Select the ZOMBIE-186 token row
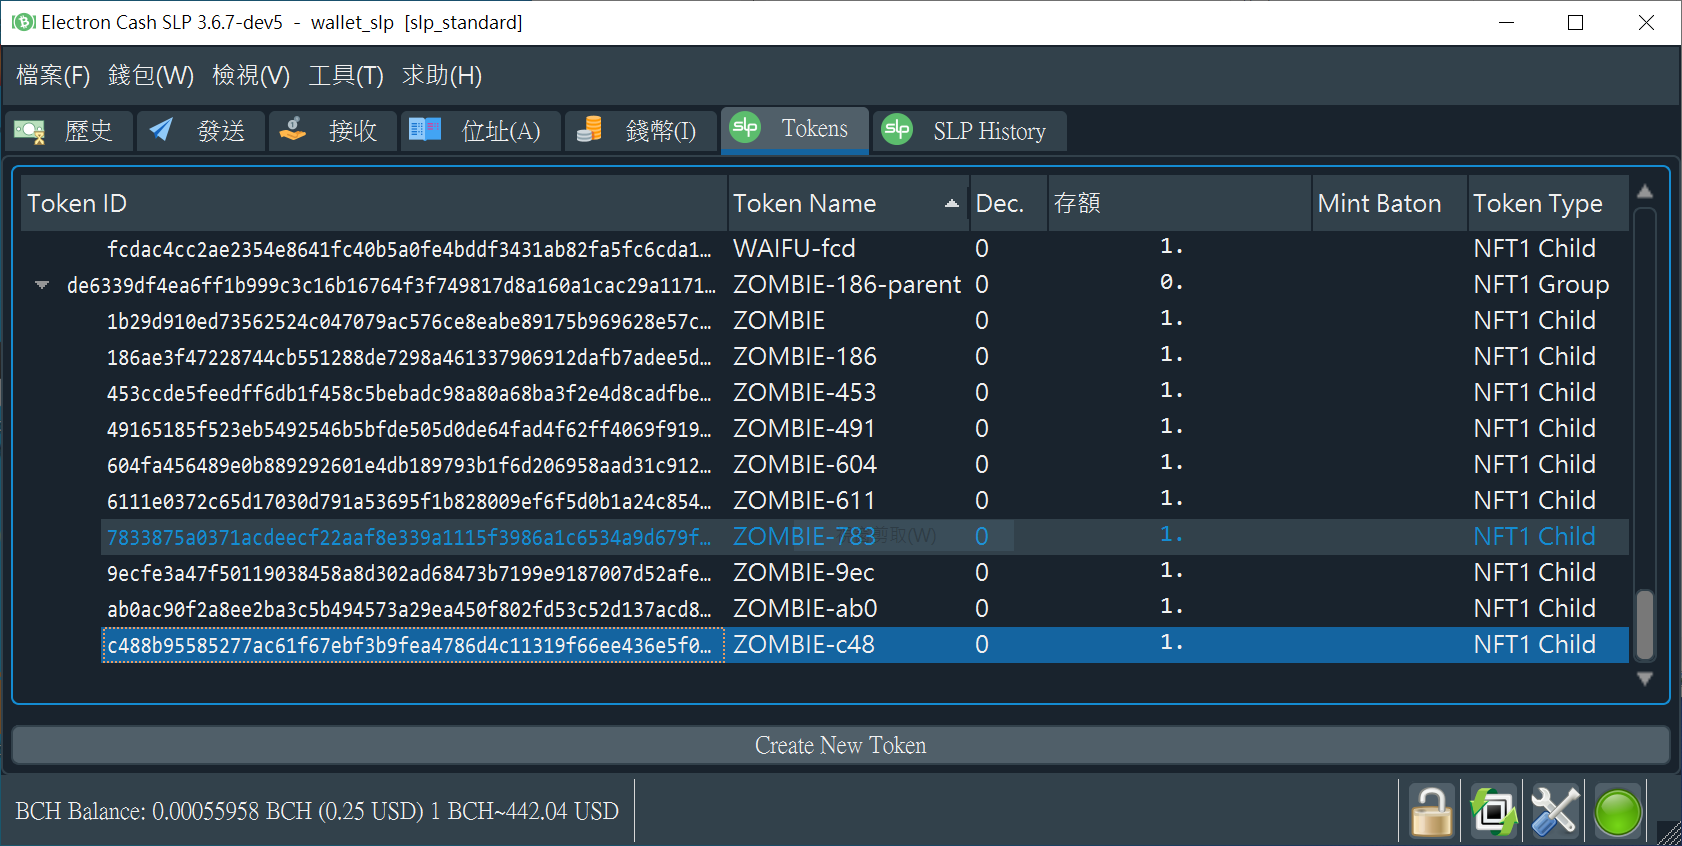This screenshot has width=1682, height=846. 865,357
